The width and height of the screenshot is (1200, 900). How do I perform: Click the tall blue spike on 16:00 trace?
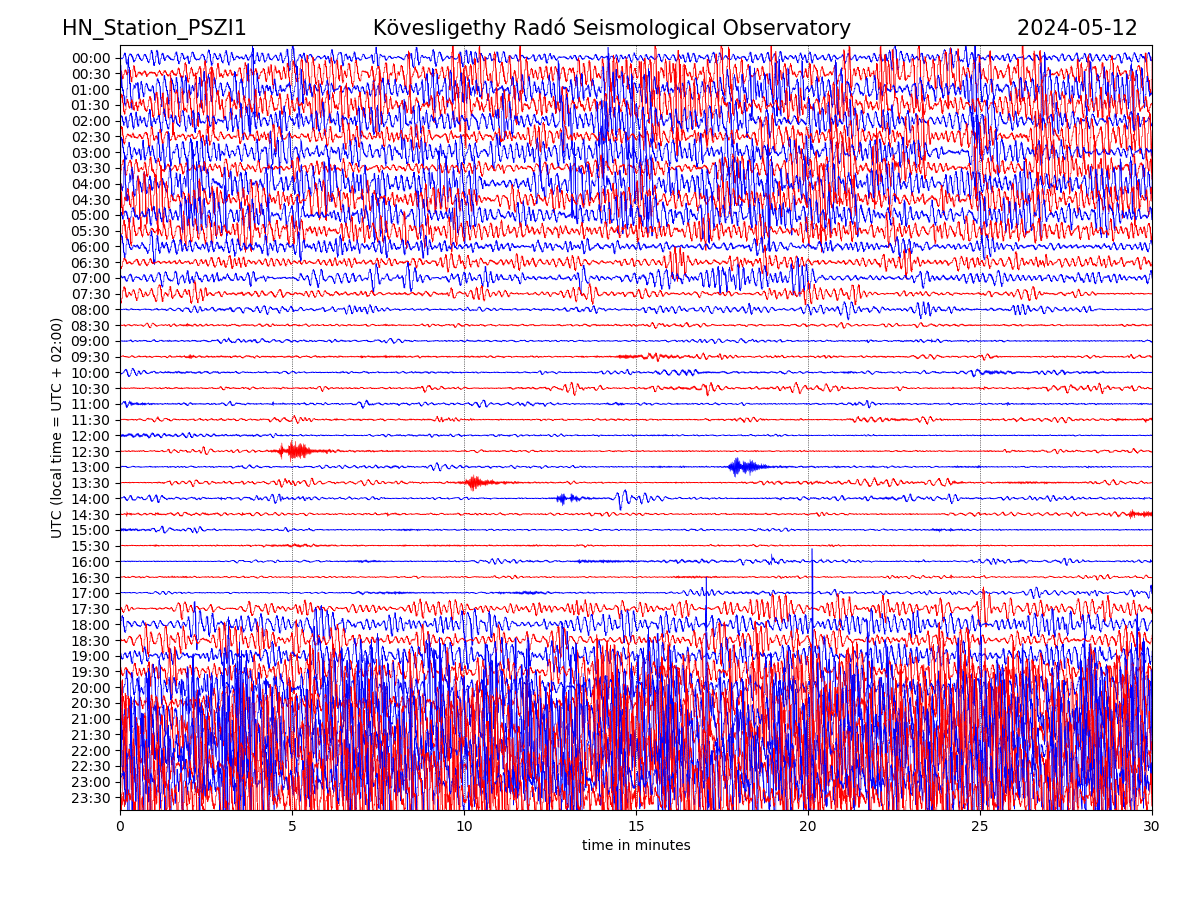pyautogui.click(x=812, y=558)
